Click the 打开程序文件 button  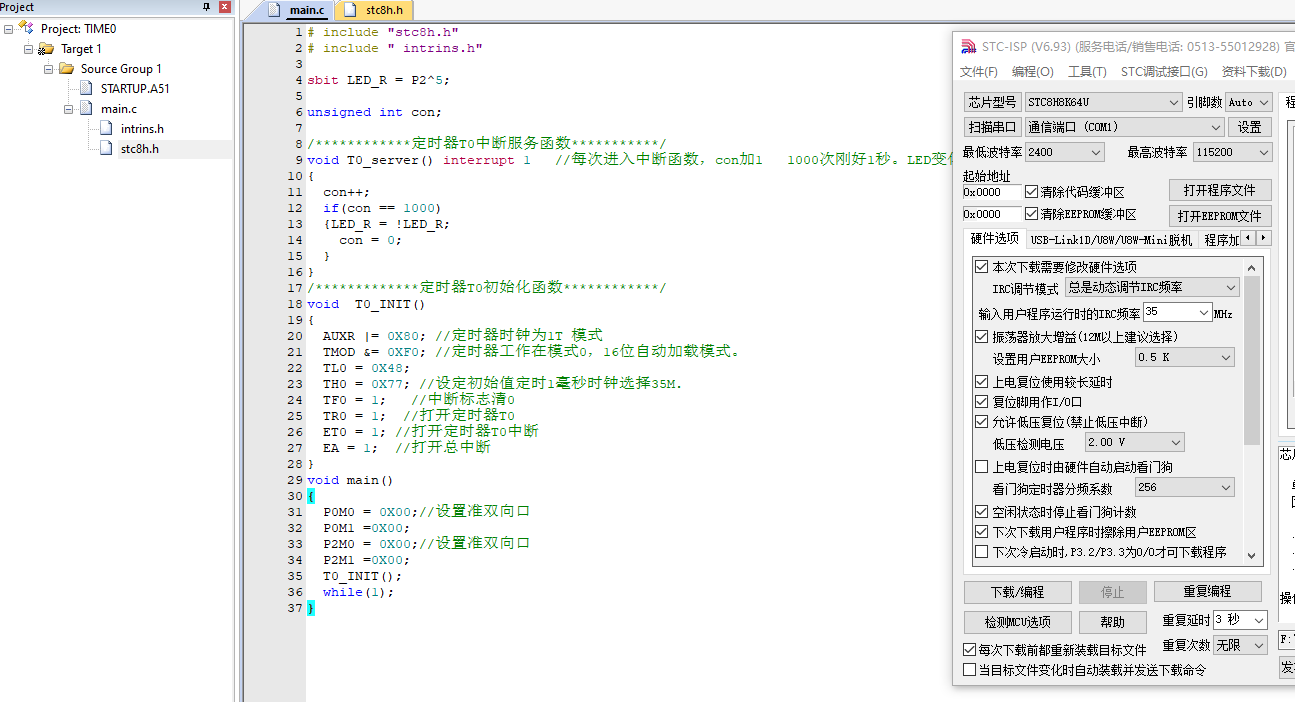tap(1220, 191)
